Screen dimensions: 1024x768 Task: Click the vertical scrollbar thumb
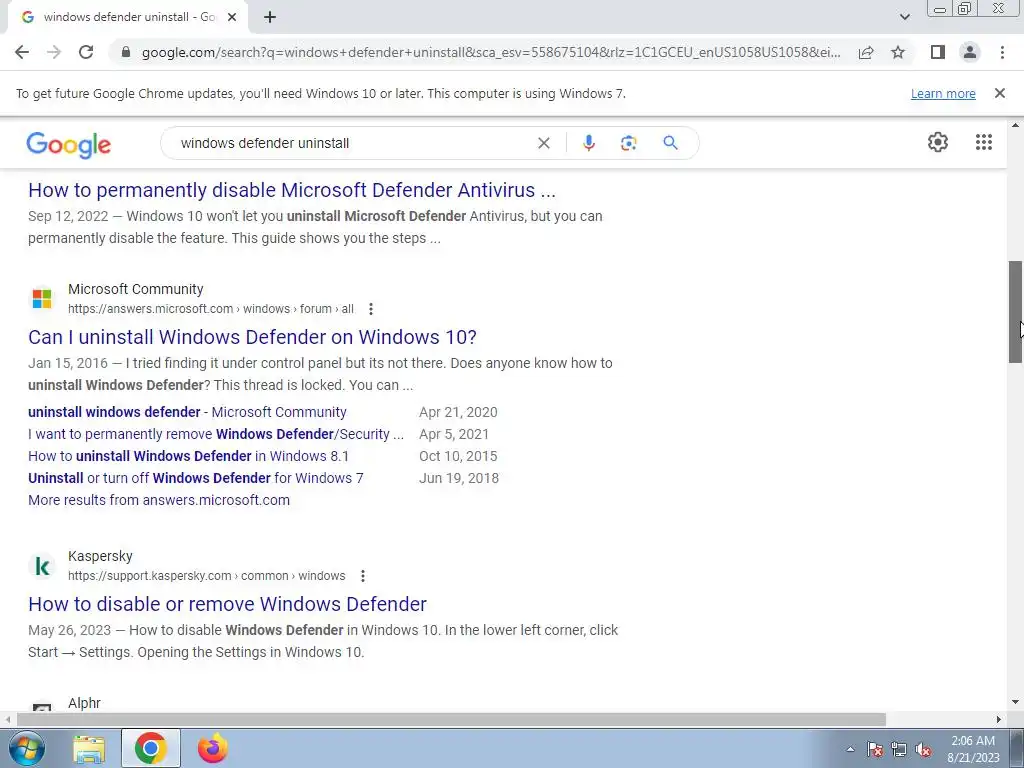point(1015,312)
